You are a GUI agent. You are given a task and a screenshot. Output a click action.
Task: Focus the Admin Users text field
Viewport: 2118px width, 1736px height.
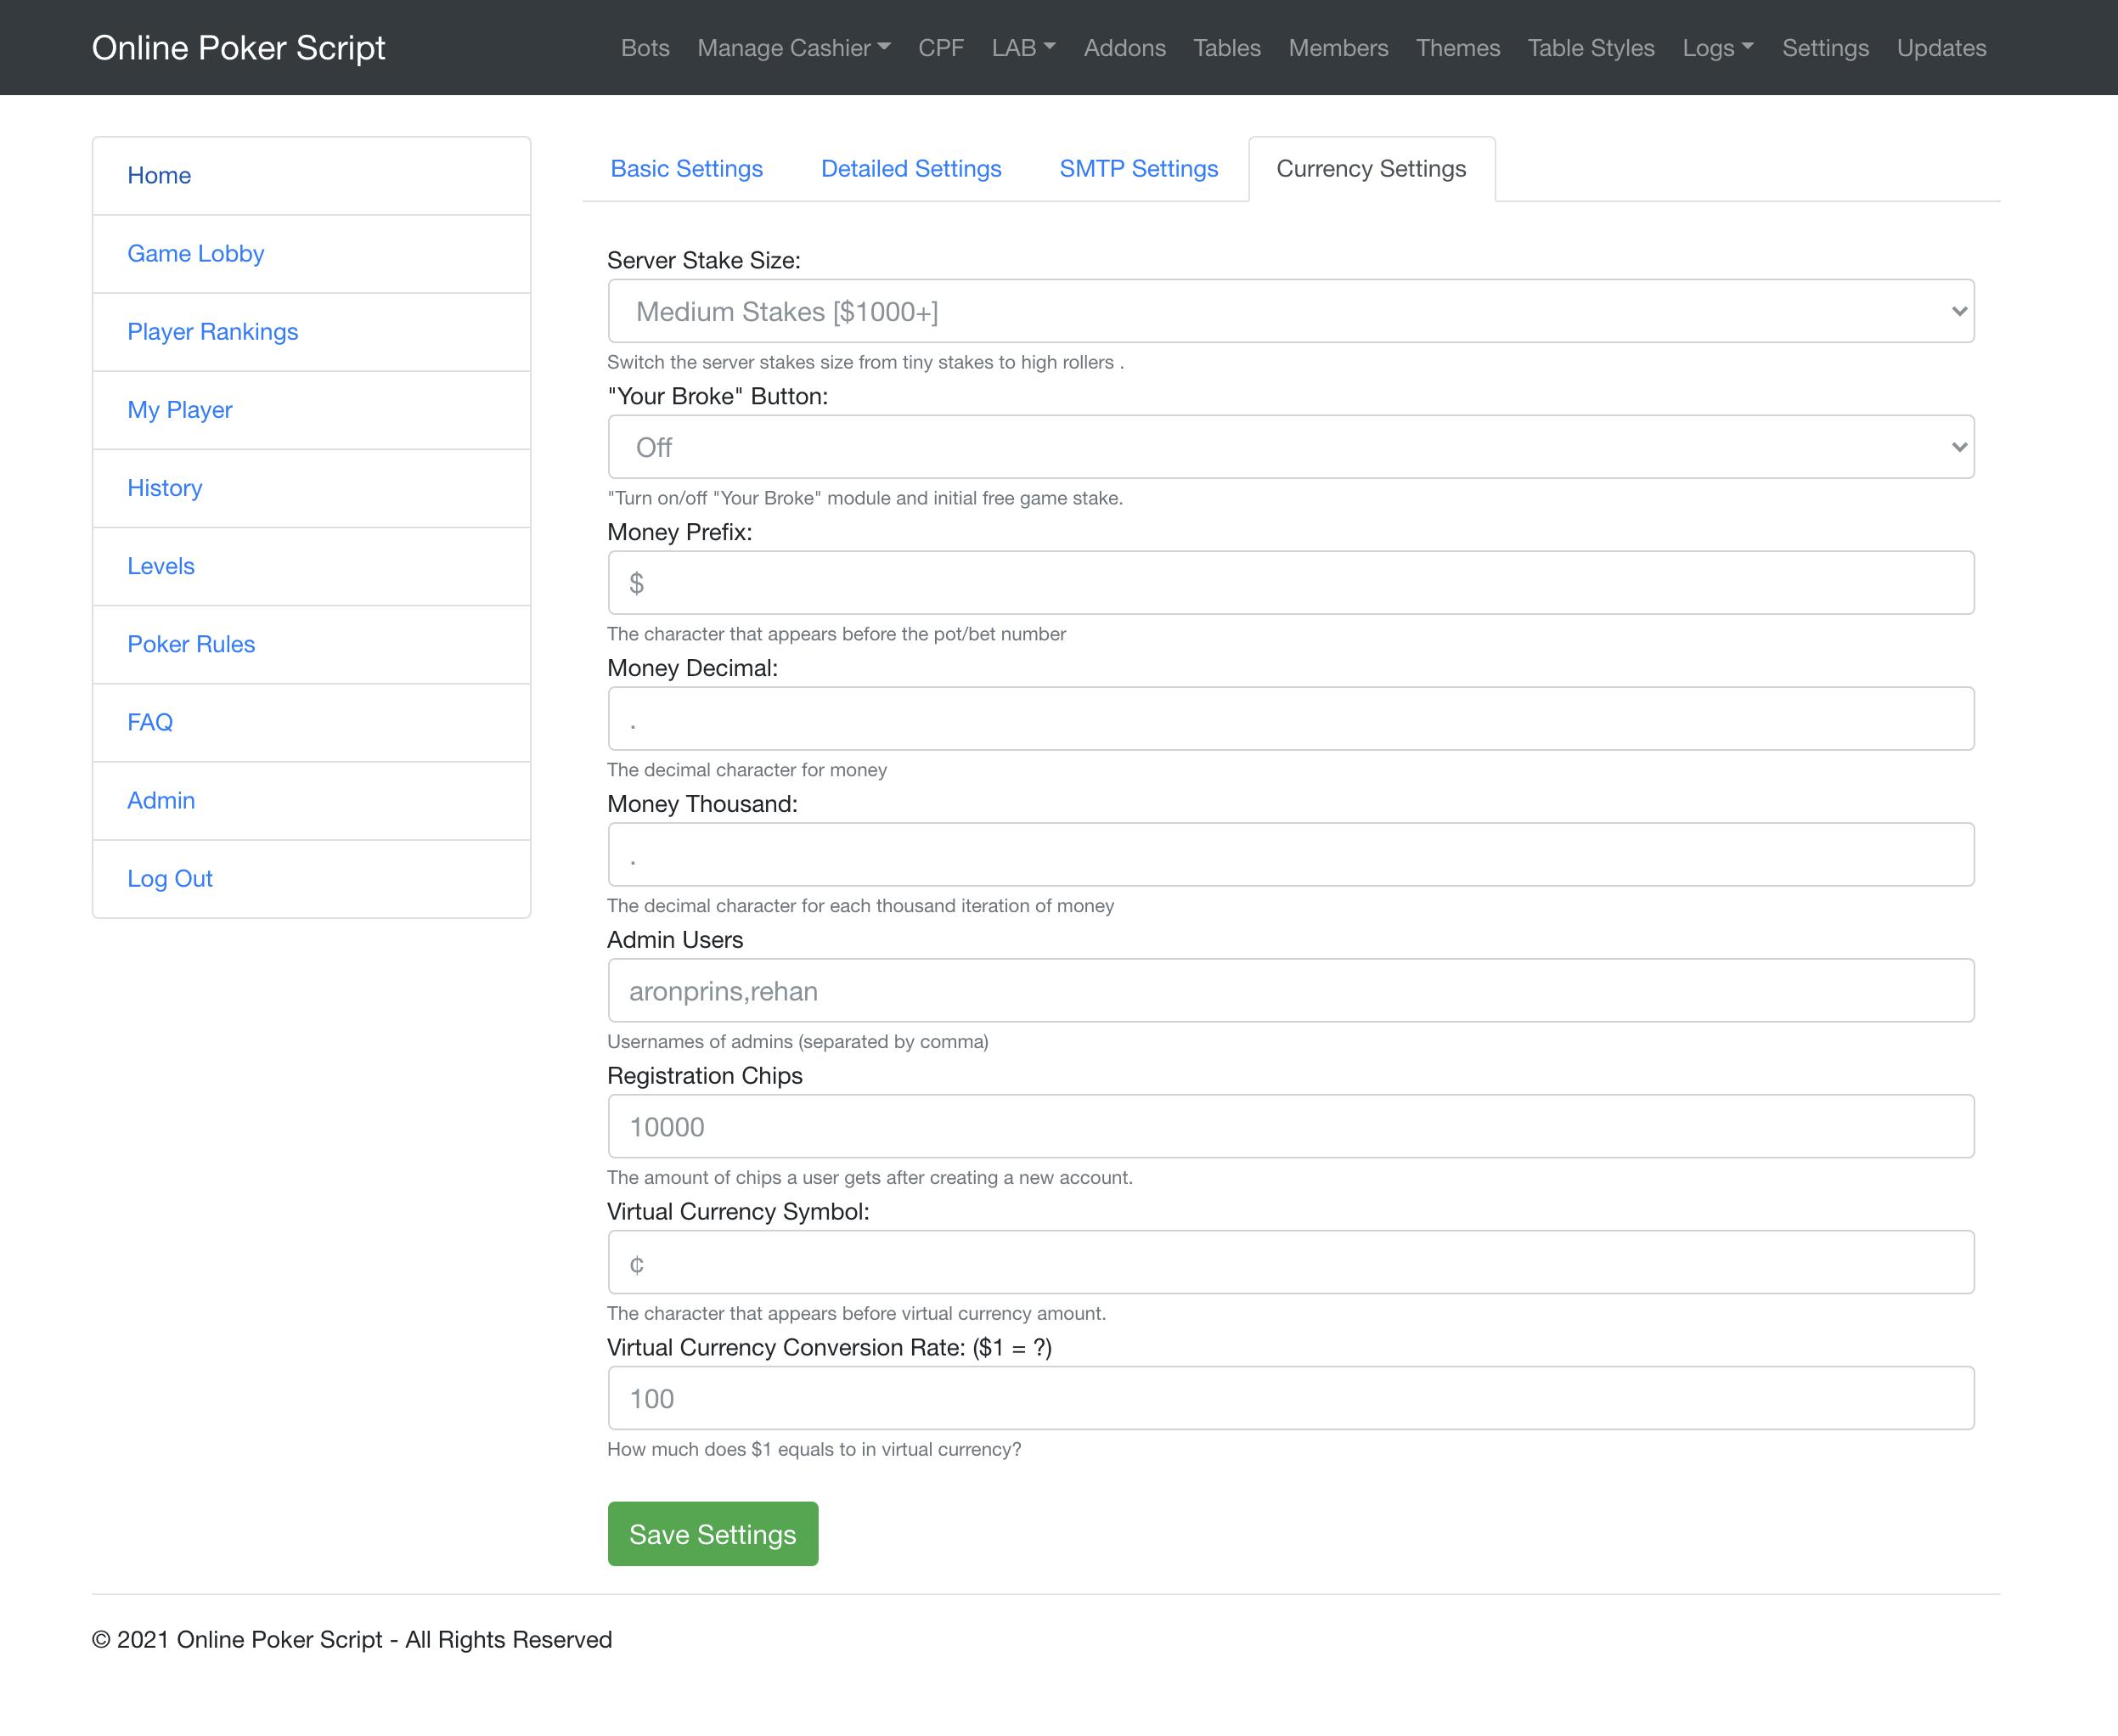click(x=1290, y=991)
